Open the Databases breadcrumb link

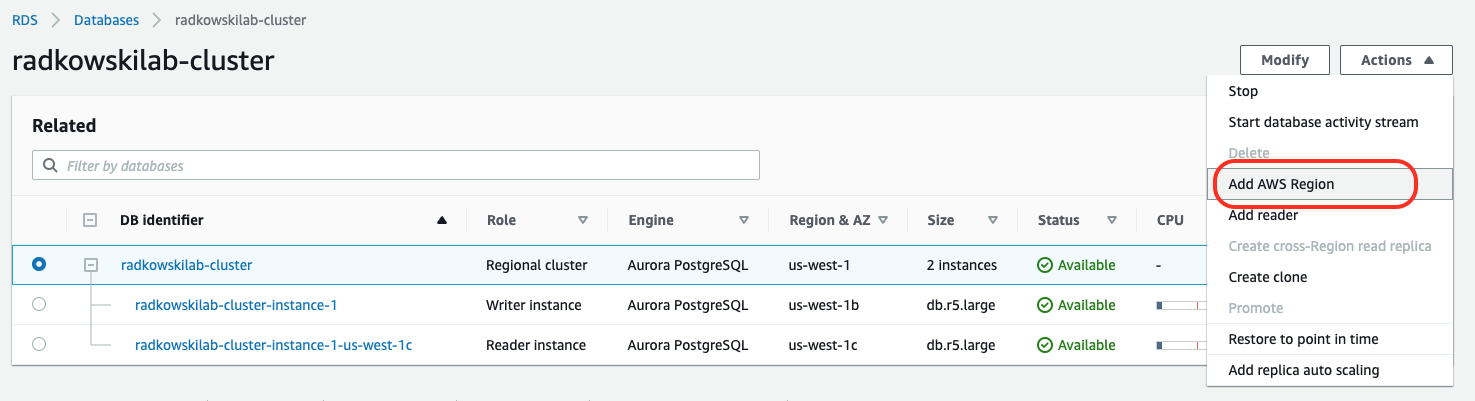point(105,19)
